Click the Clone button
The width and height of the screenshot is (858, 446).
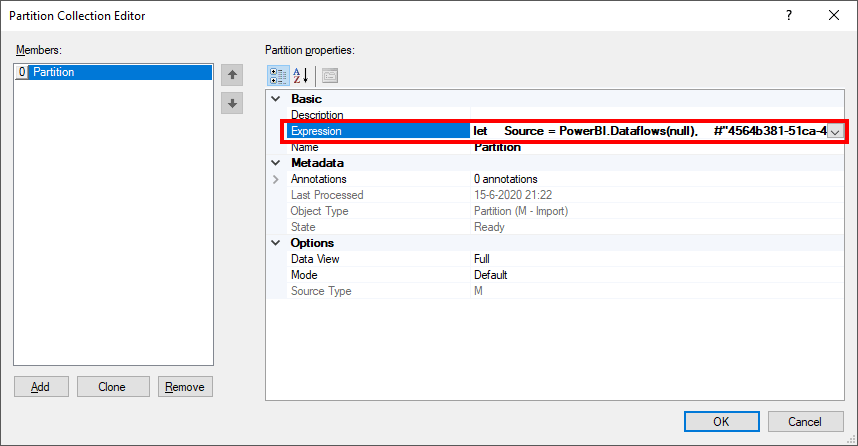[112, 387]
